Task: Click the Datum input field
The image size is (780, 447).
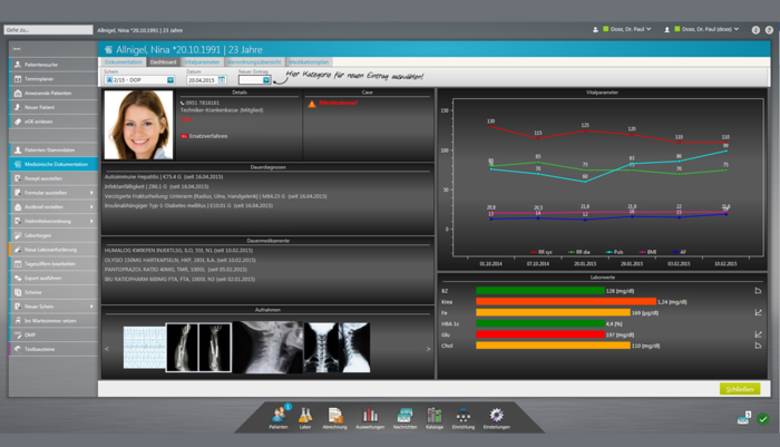Action: [x=207, y=79]
